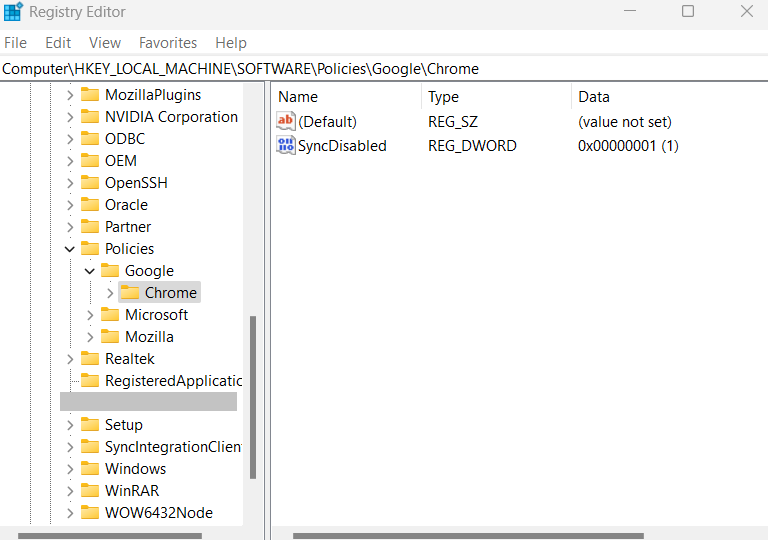Expand the OEM key
The width and height of the screenshot is (768, 540).
click(70, 161)
